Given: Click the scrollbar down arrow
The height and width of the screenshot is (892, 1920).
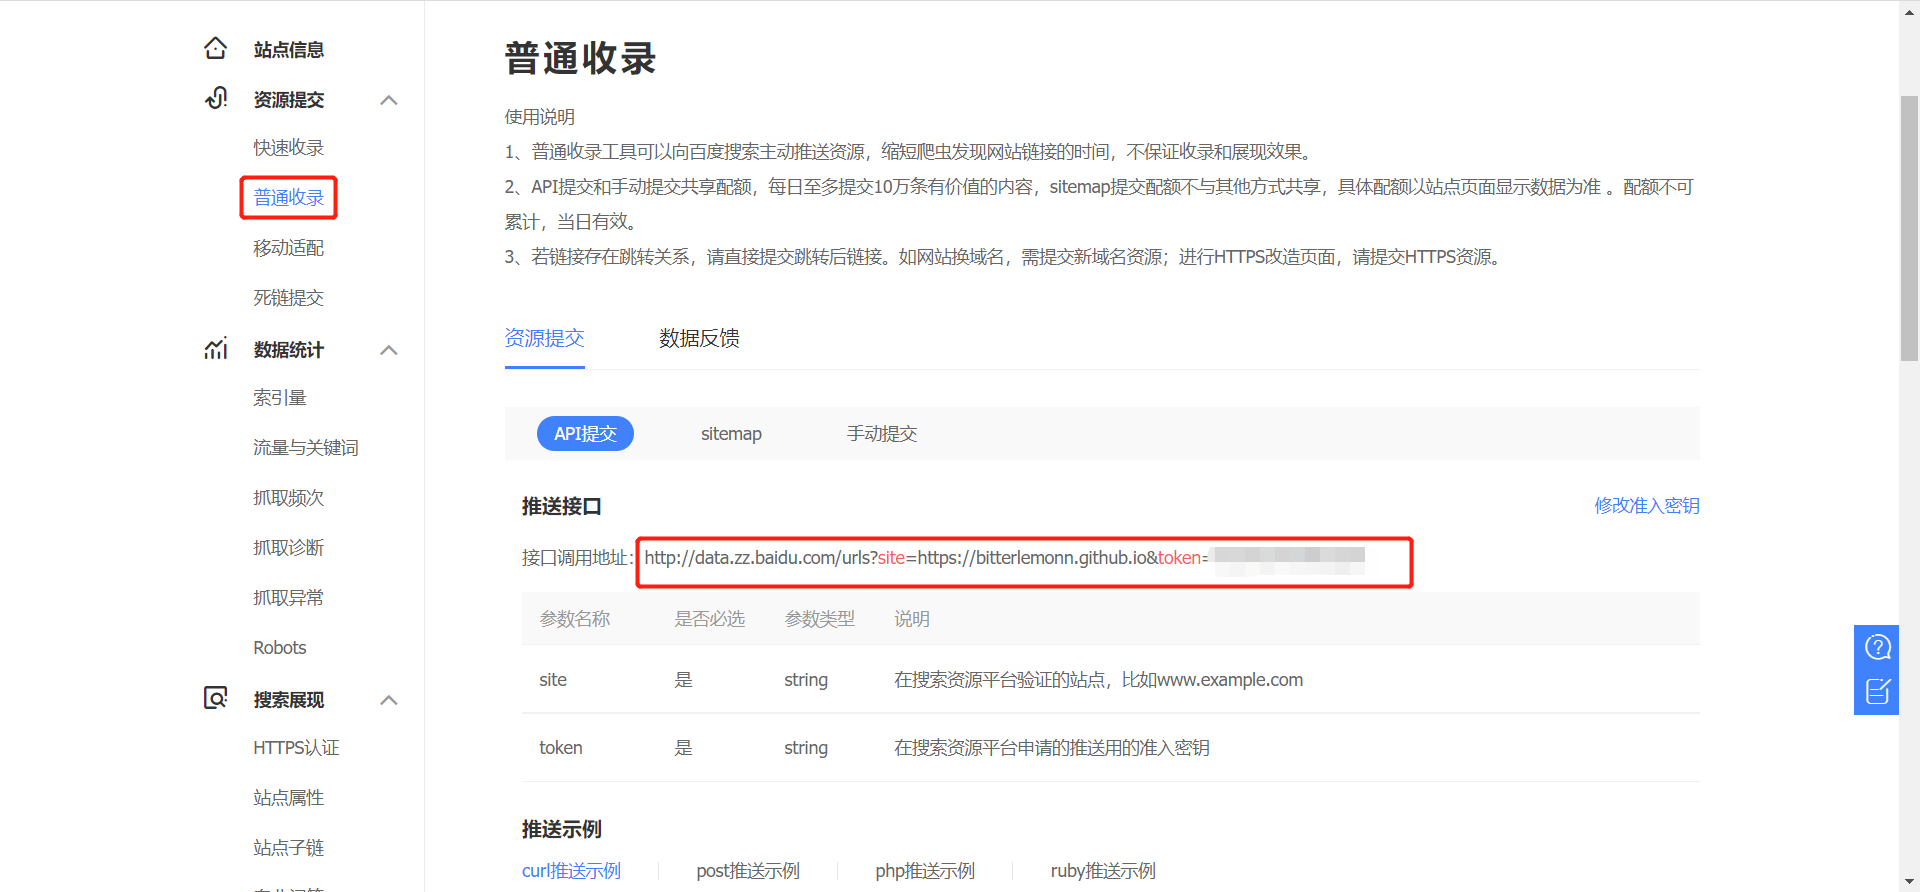Looking at the screenshot, I should pos(1909,882).
